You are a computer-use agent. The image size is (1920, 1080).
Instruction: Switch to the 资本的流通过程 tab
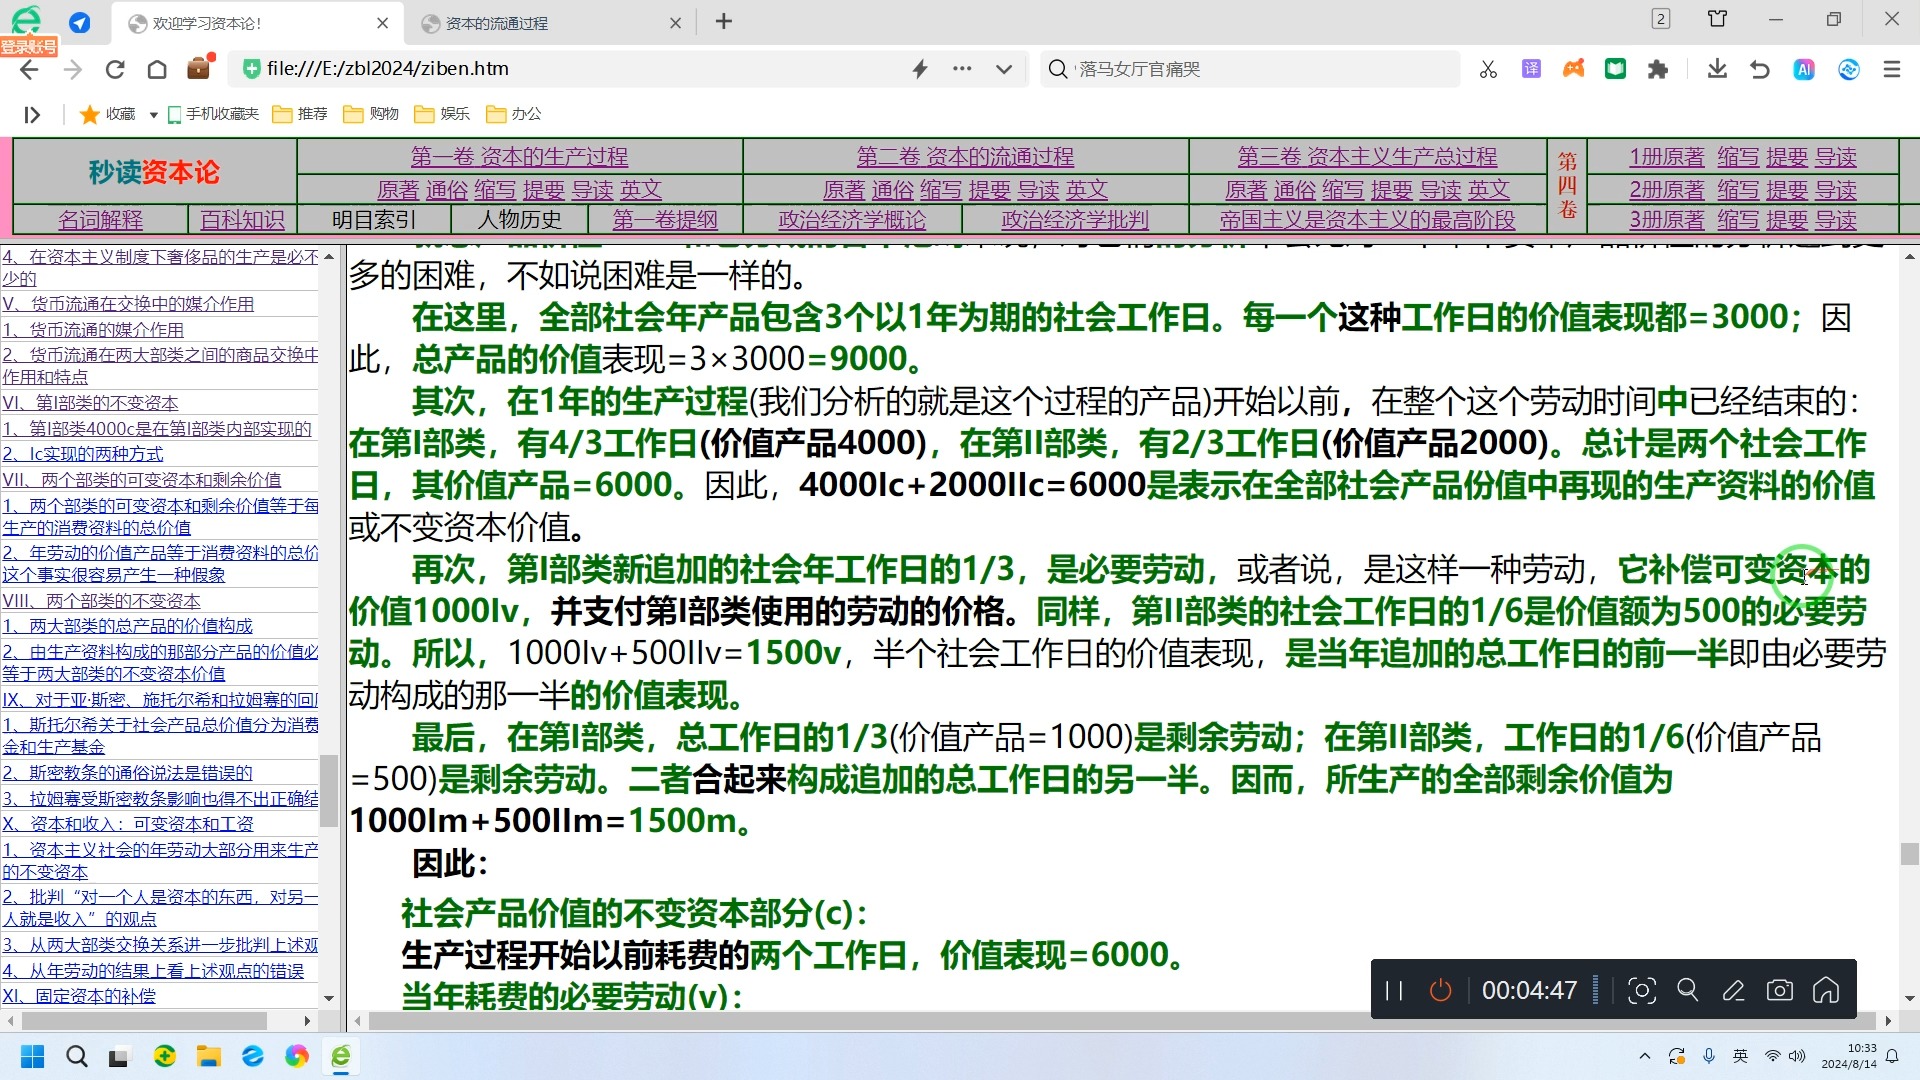(x=497, y=23)
